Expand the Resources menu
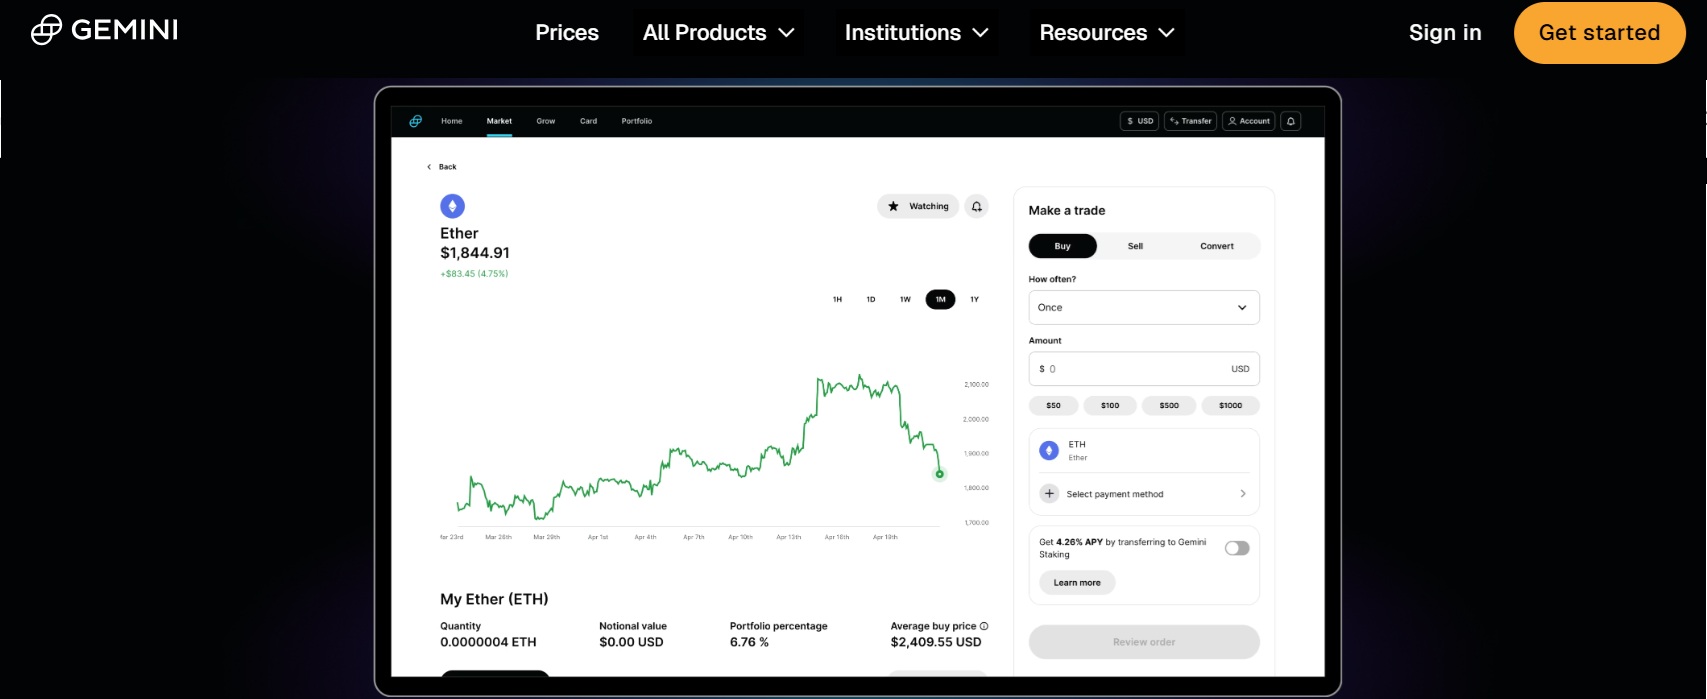This screenshot has height=699, width=1707. pos(1107,32)
